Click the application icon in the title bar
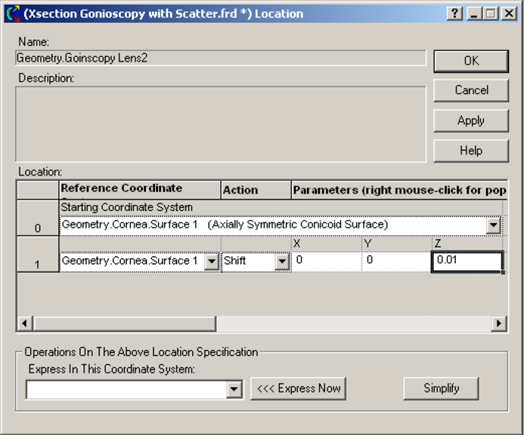525x435 pixels. (13, 14)
